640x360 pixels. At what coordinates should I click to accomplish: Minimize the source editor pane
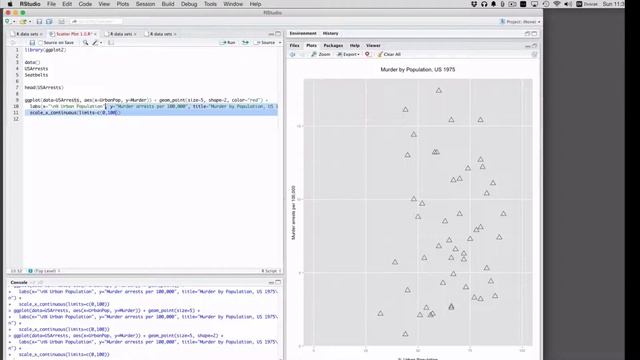(x=271, y=34)
